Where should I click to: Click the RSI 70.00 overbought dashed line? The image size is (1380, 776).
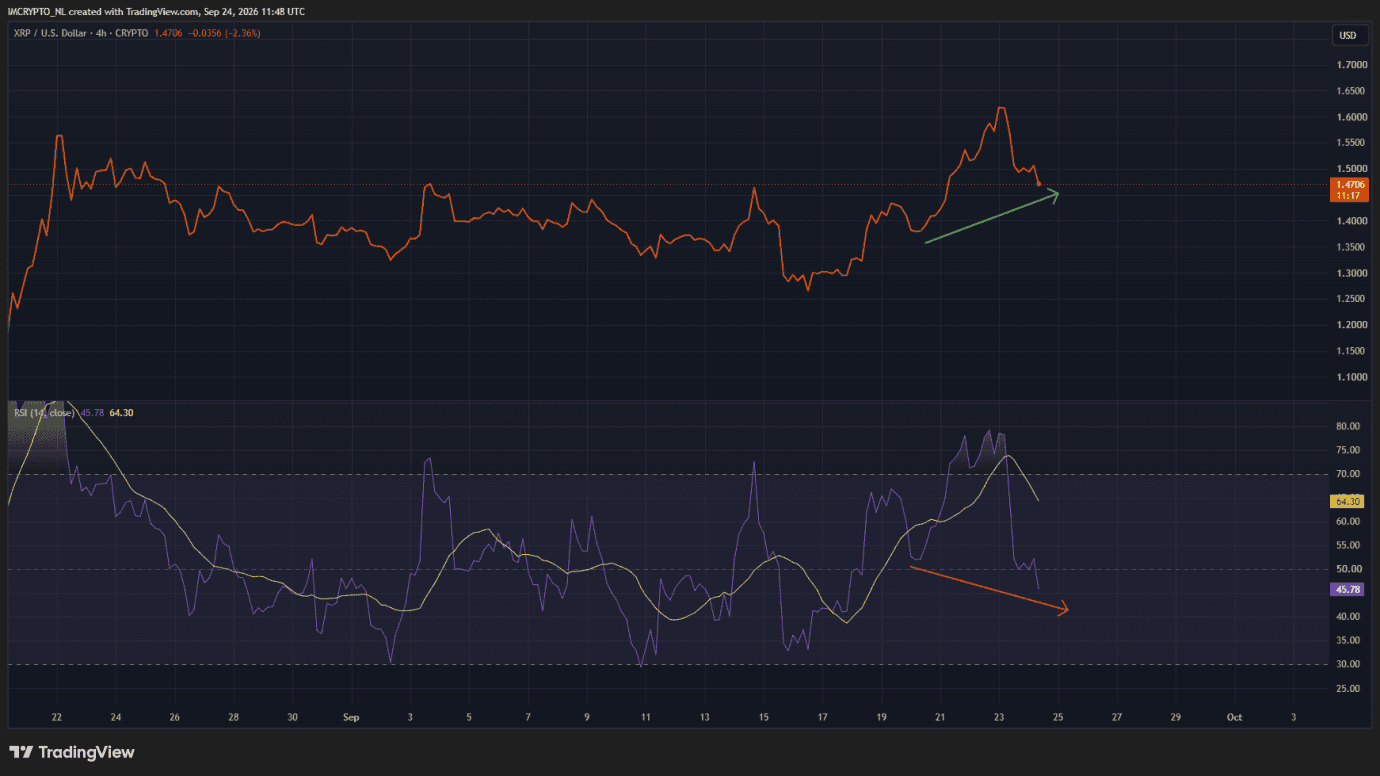665,474
